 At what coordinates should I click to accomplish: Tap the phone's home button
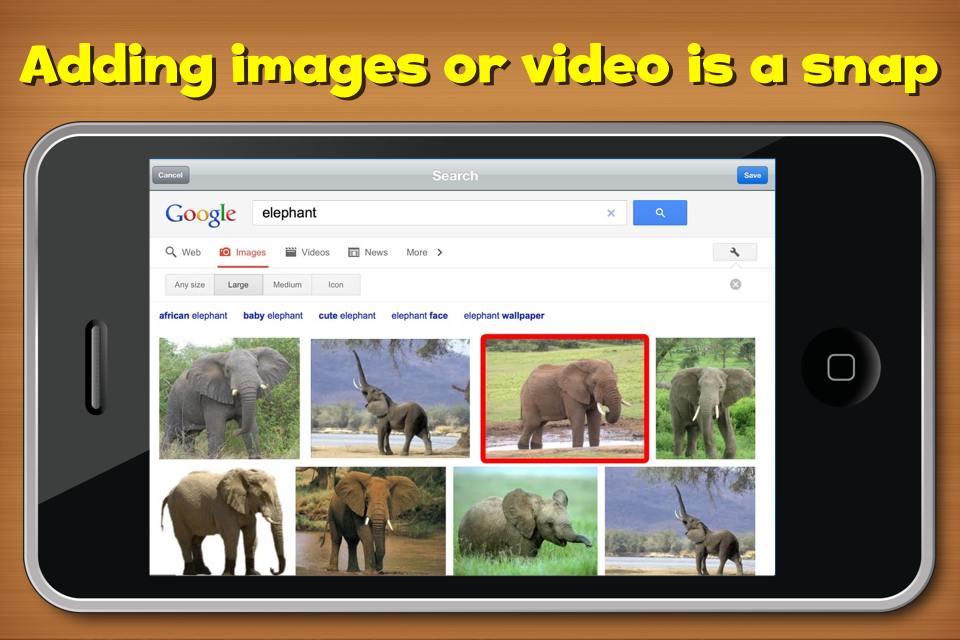tap(841, 367)
